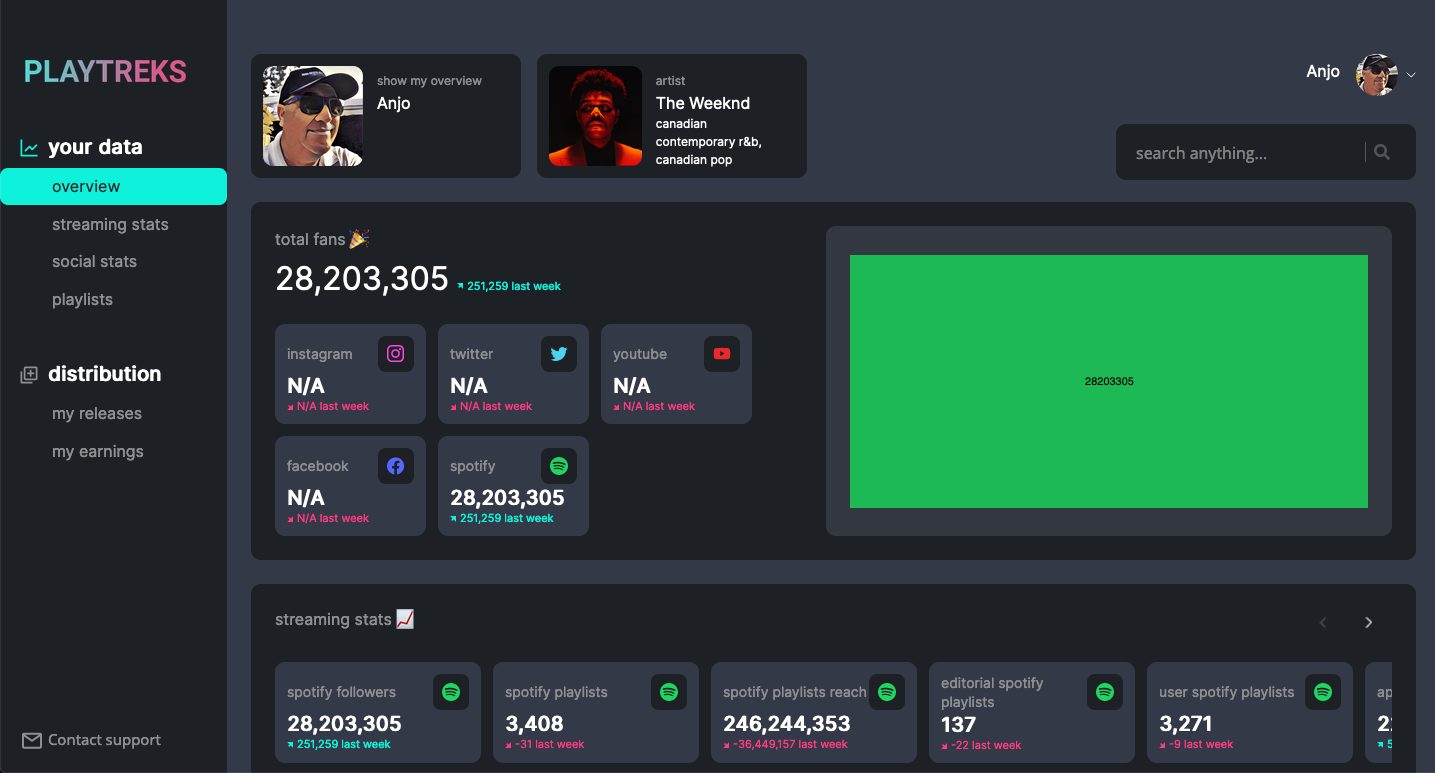Click the Spotify icon on editorial spotify playlists card
This screenshot has height=773, width=1435.
pos(1105,692)
